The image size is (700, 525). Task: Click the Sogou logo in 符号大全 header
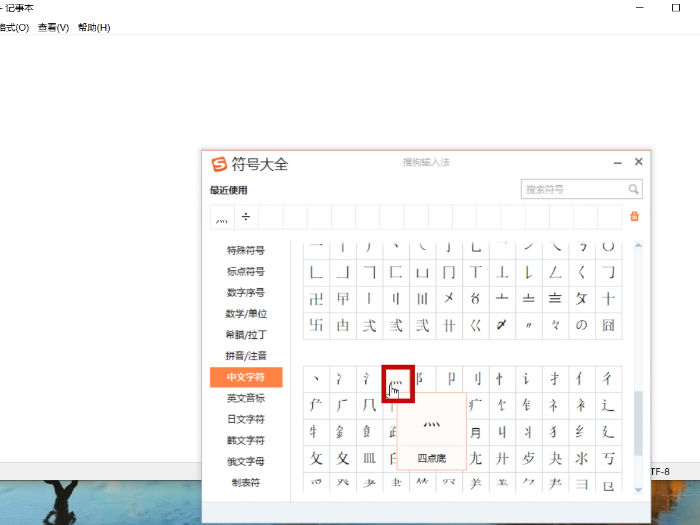click(219, 164)
